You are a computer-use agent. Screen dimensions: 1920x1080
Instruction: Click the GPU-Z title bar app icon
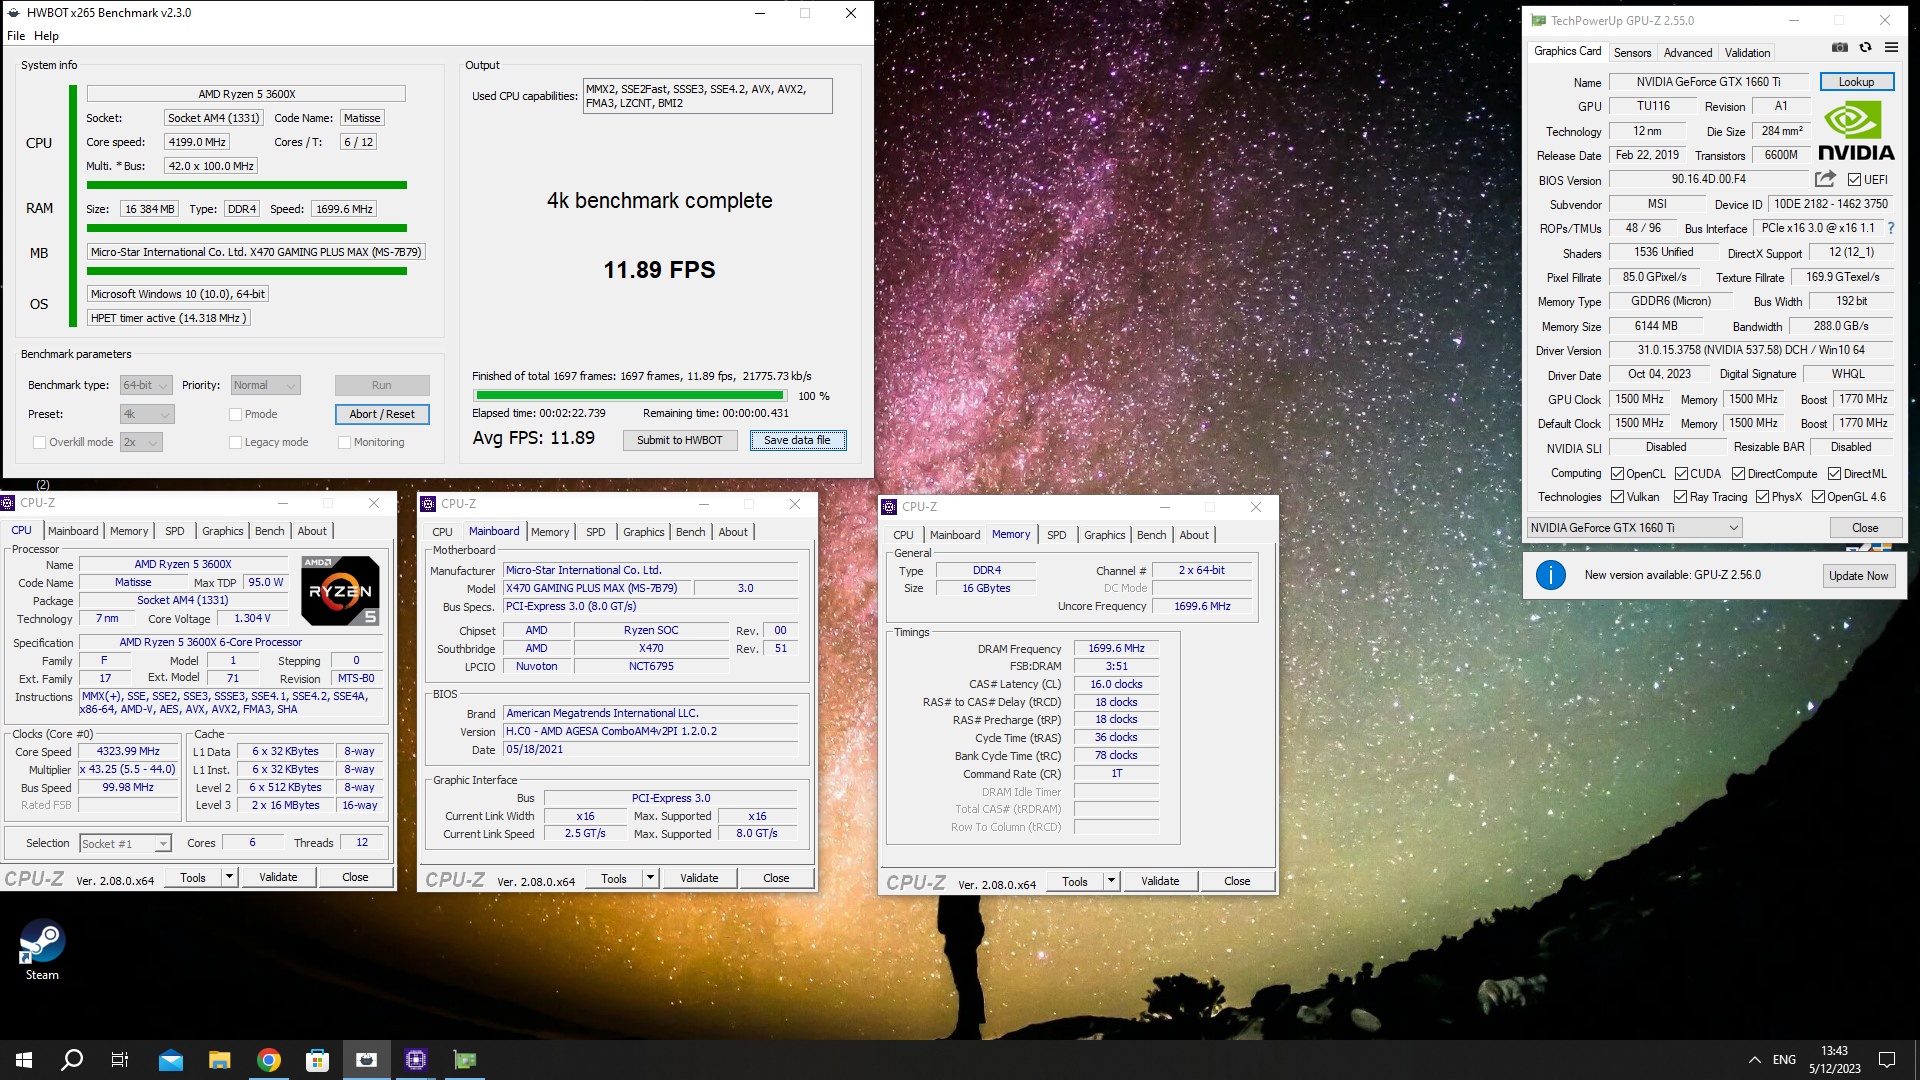pos(1538,20)
